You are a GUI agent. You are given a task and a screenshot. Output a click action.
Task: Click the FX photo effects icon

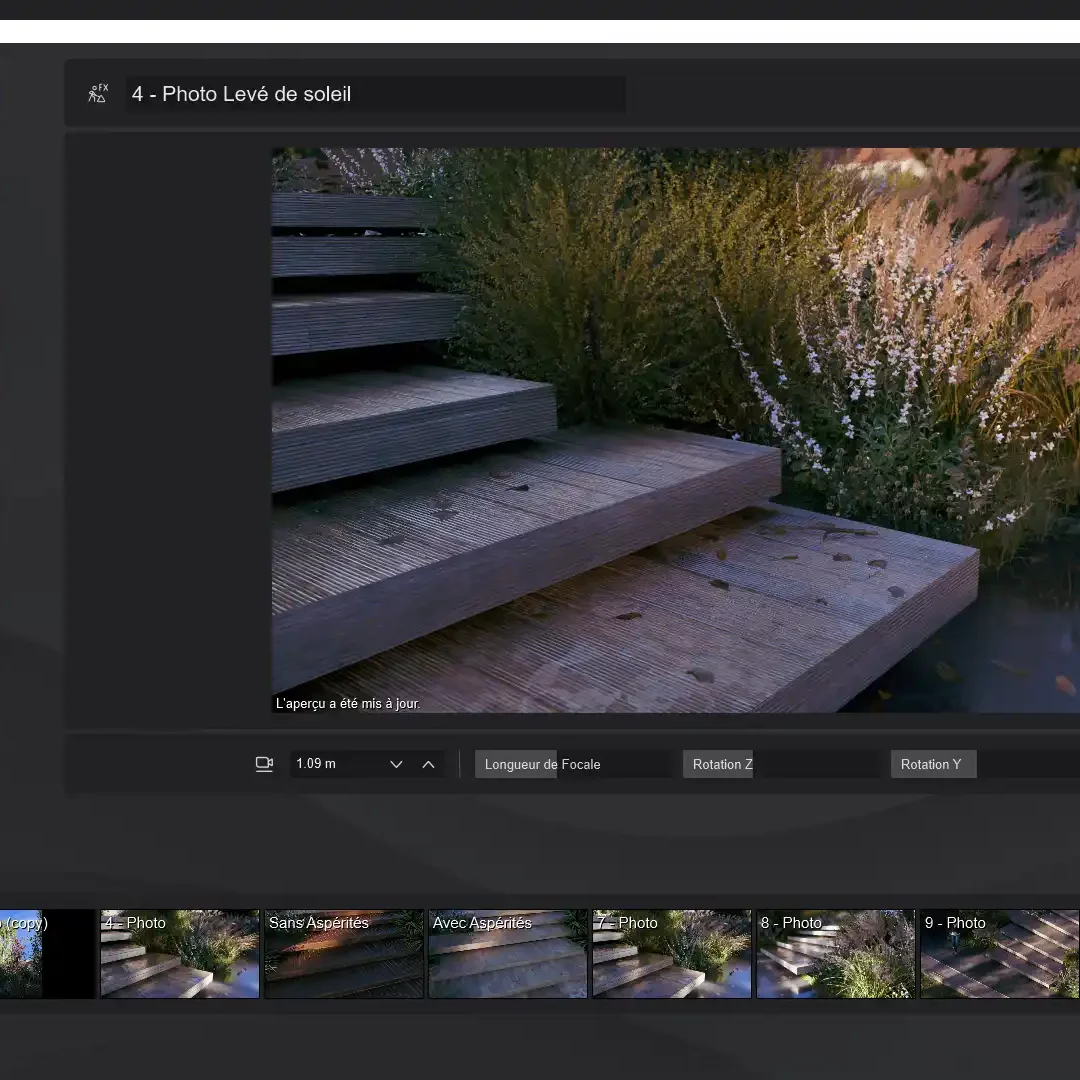tap(97, 92)
